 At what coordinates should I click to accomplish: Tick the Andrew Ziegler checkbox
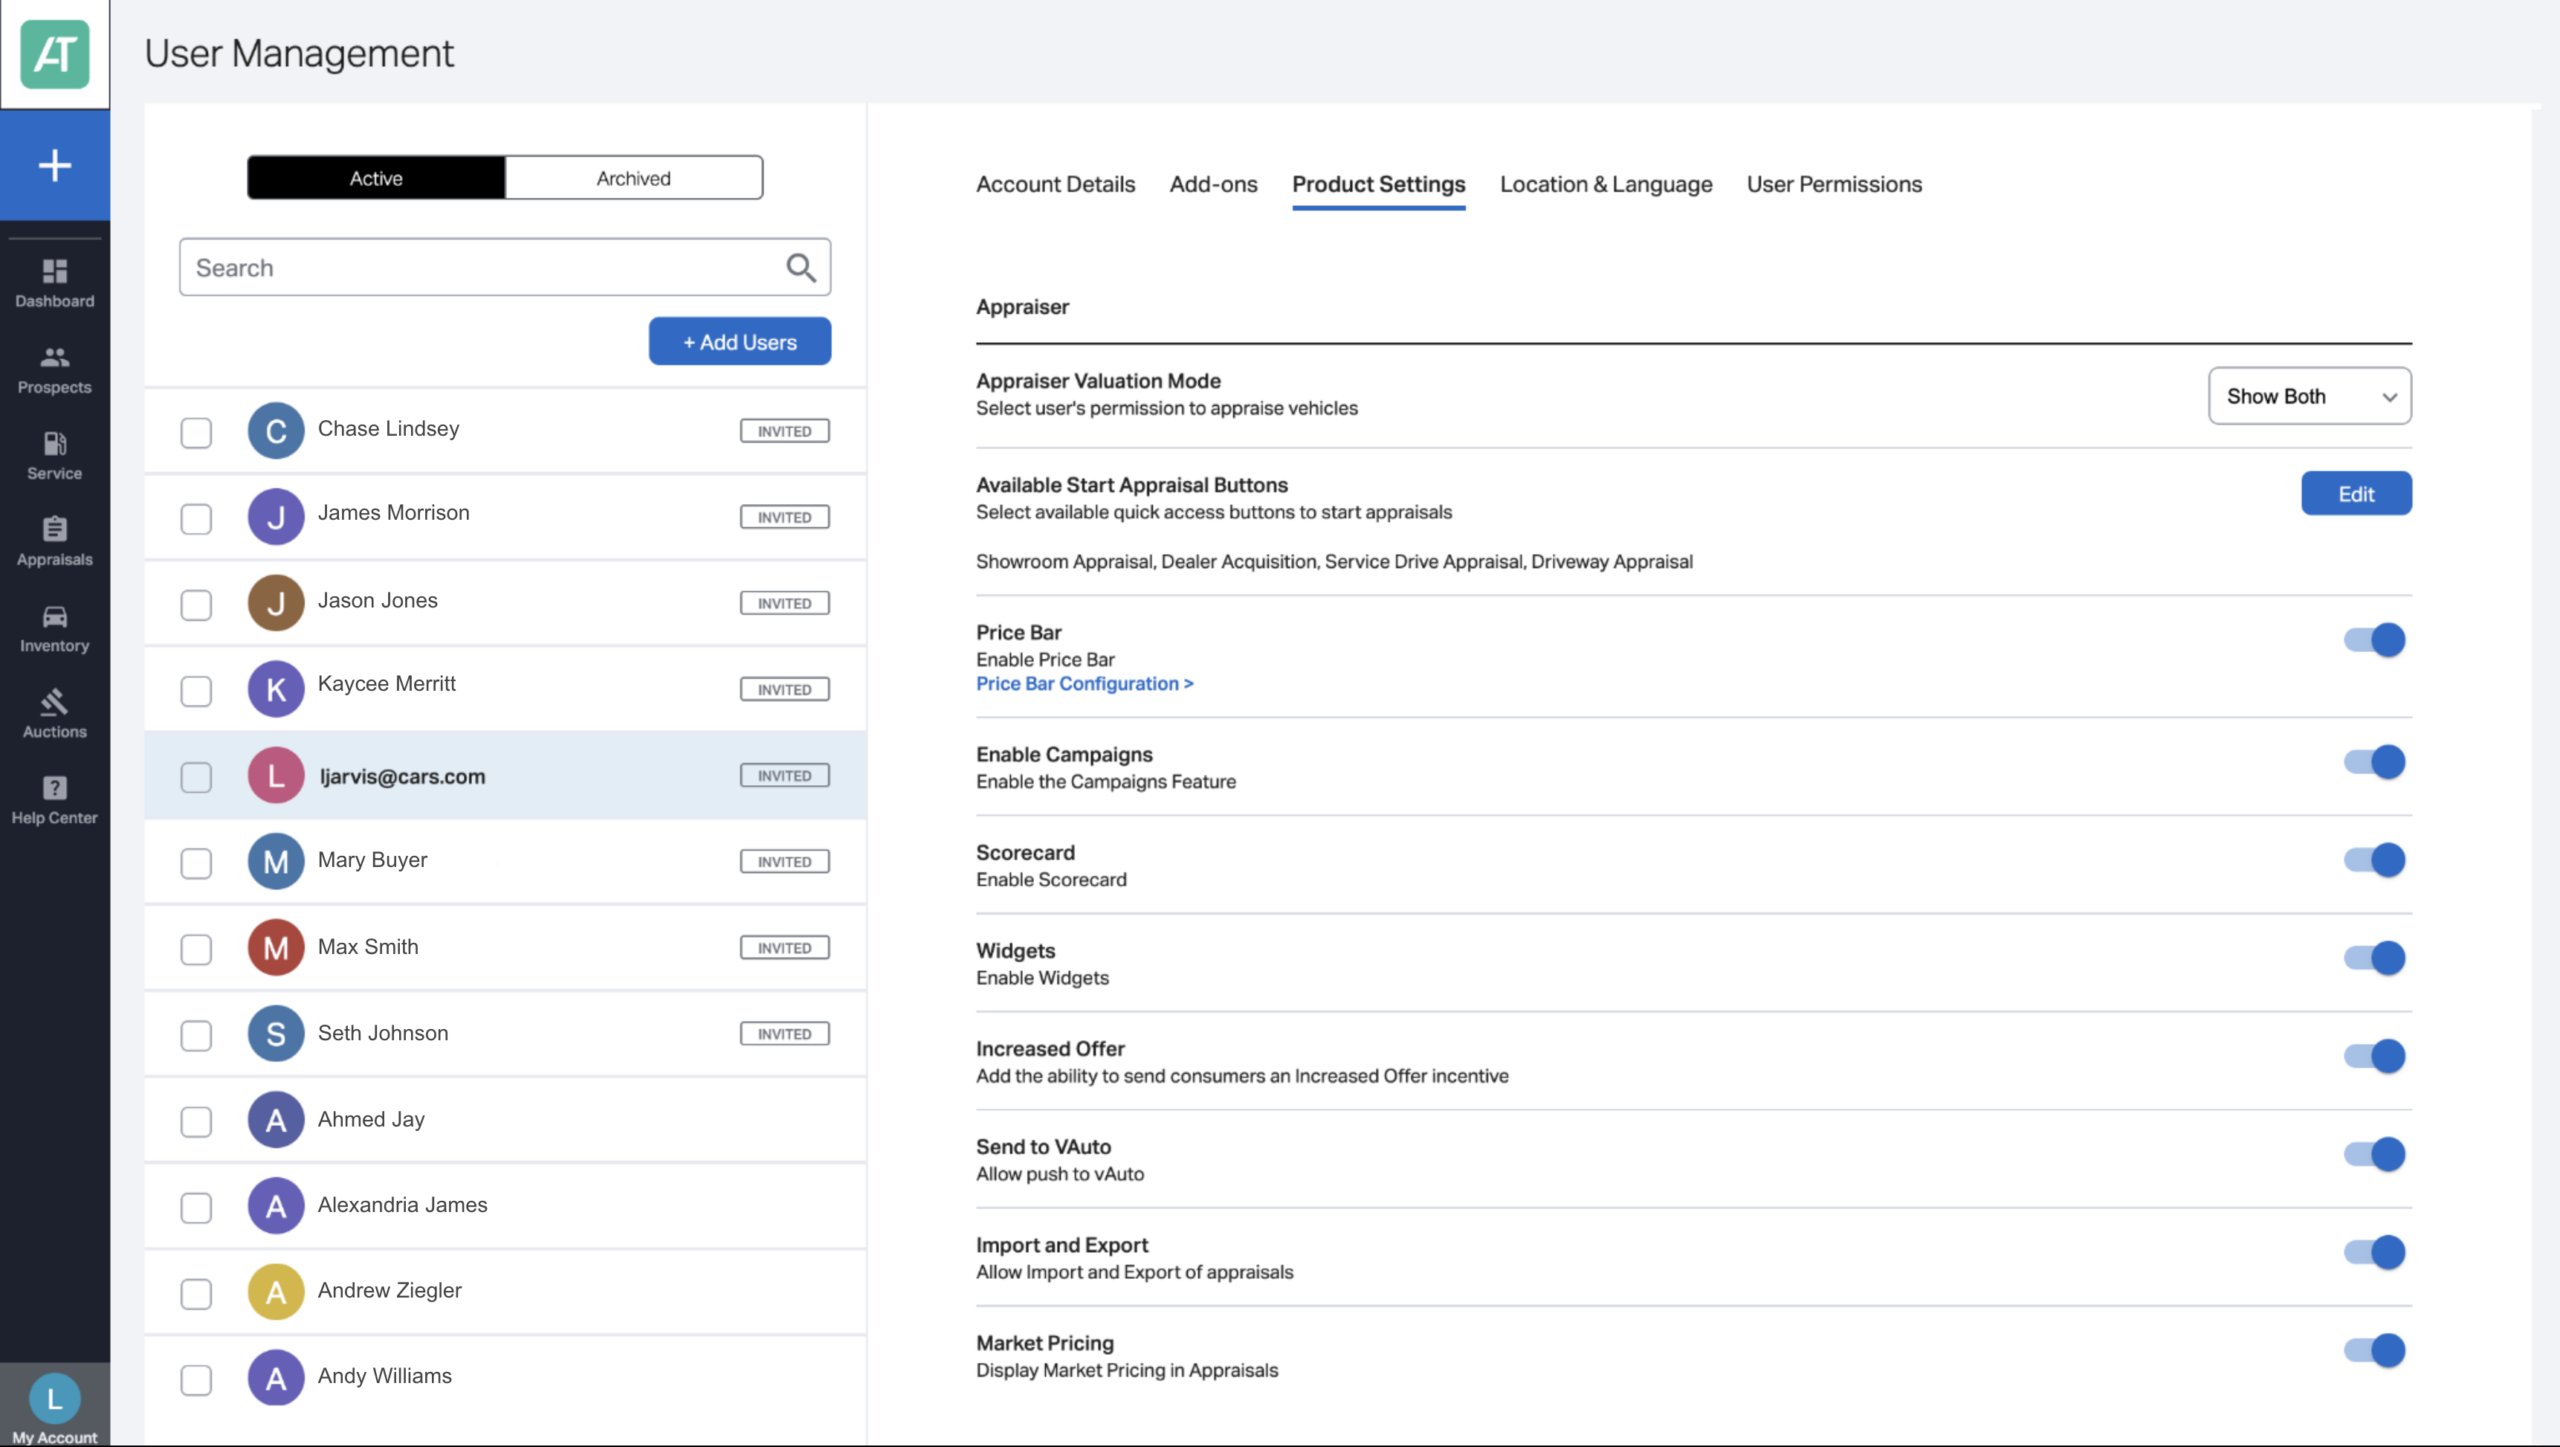tap(196, 1294)
